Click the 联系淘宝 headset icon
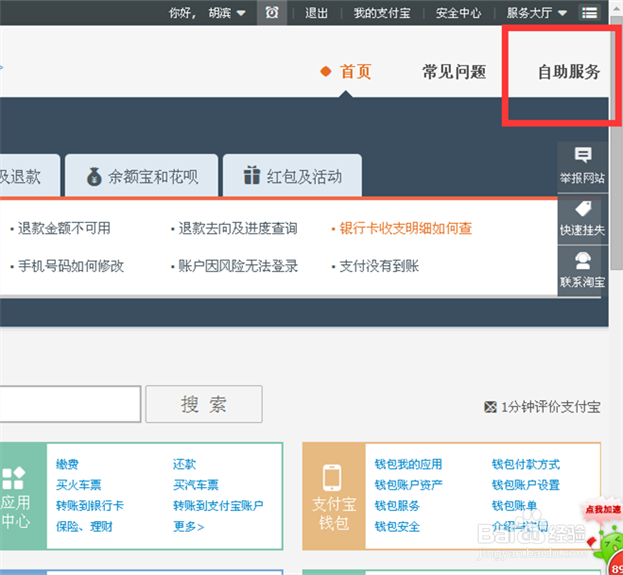Image resolution: width=623 pixels, height=575 pixels. [x=583, y=261]
